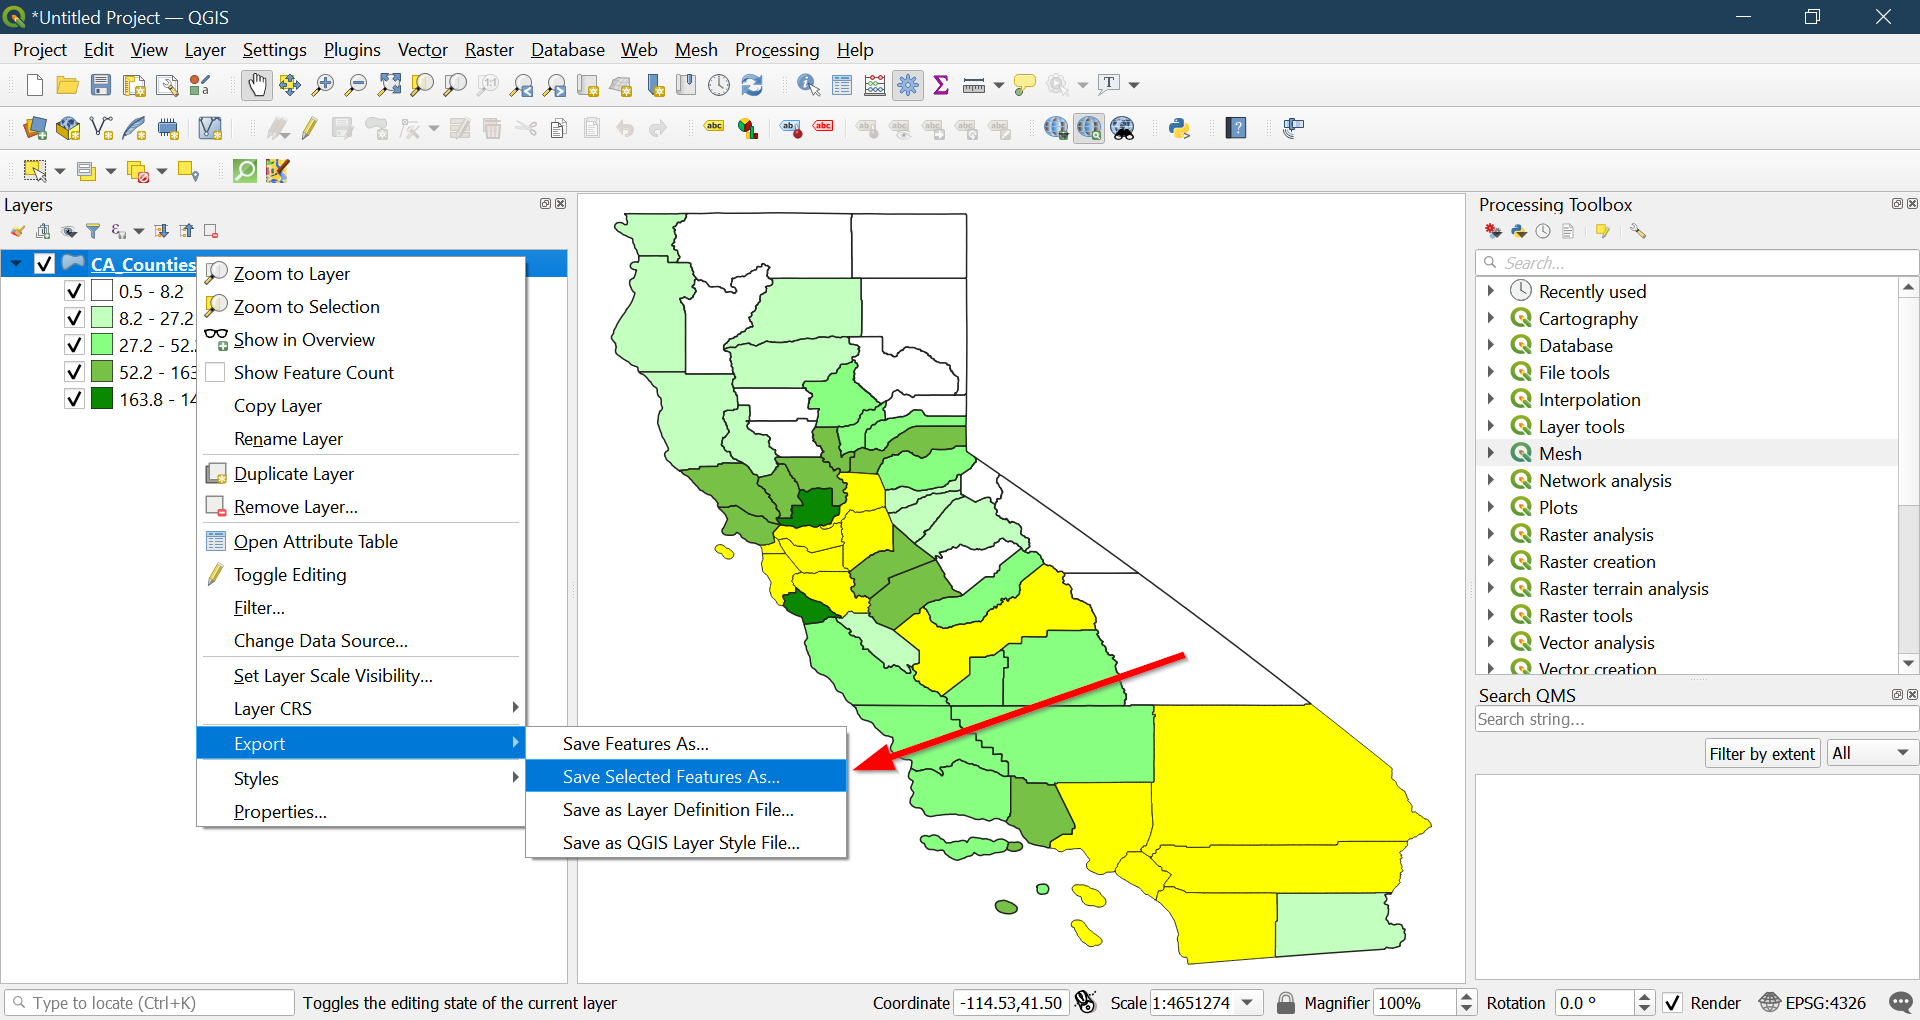Click the Save Project floppy icon
Image resolution: width=1920 pixels, height=1020 pixels.
point(101,86)
